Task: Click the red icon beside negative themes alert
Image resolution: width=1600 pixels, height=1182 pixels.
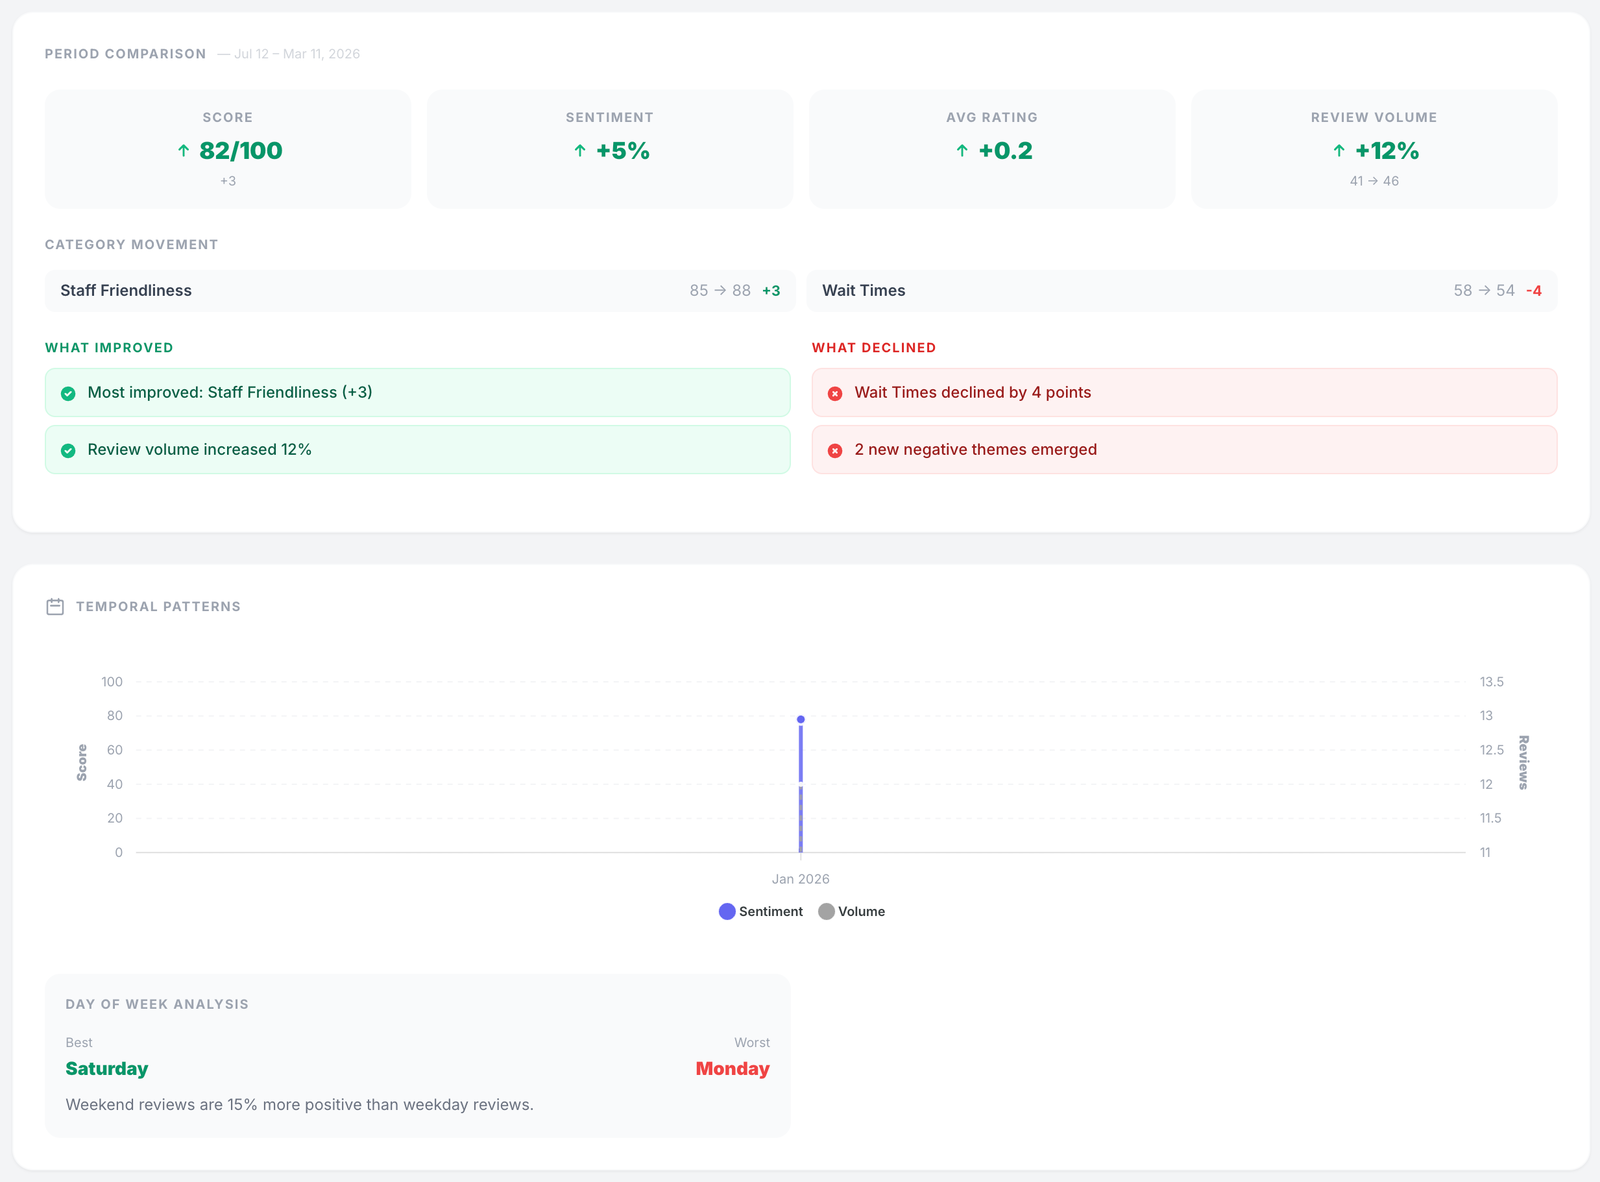Action: (835, 449)
